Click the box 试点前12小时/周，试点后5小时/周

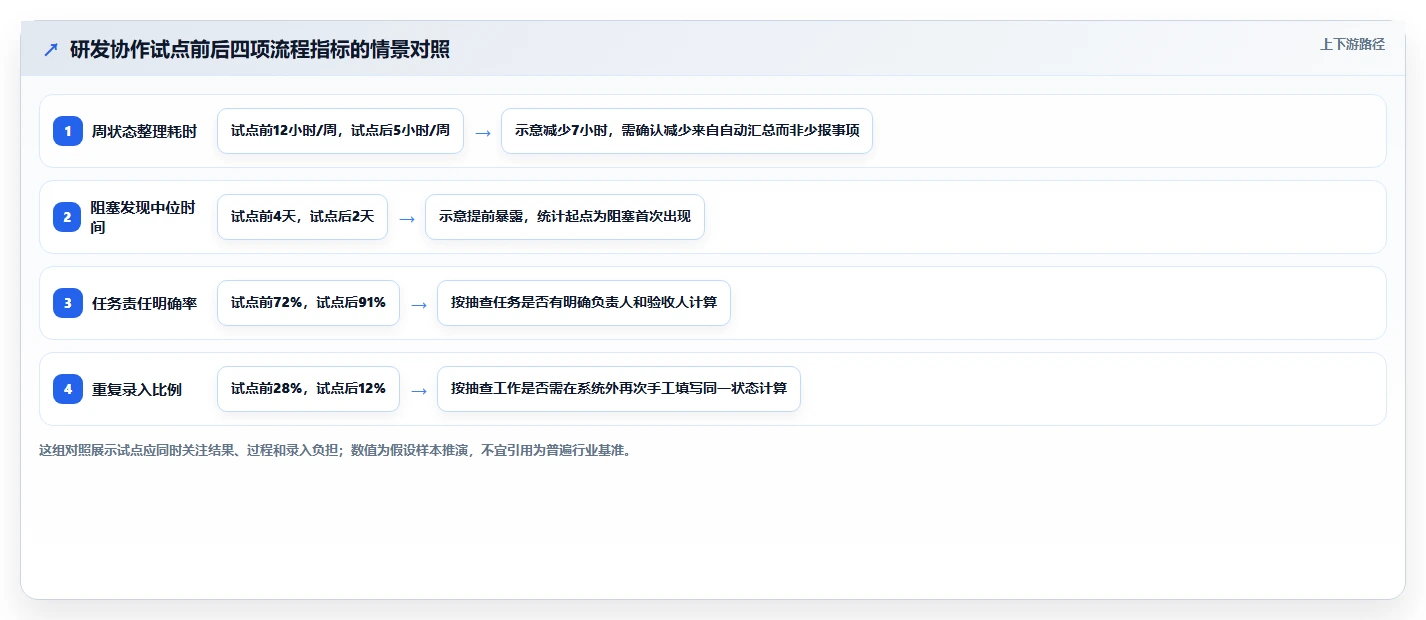pos(340,131)
